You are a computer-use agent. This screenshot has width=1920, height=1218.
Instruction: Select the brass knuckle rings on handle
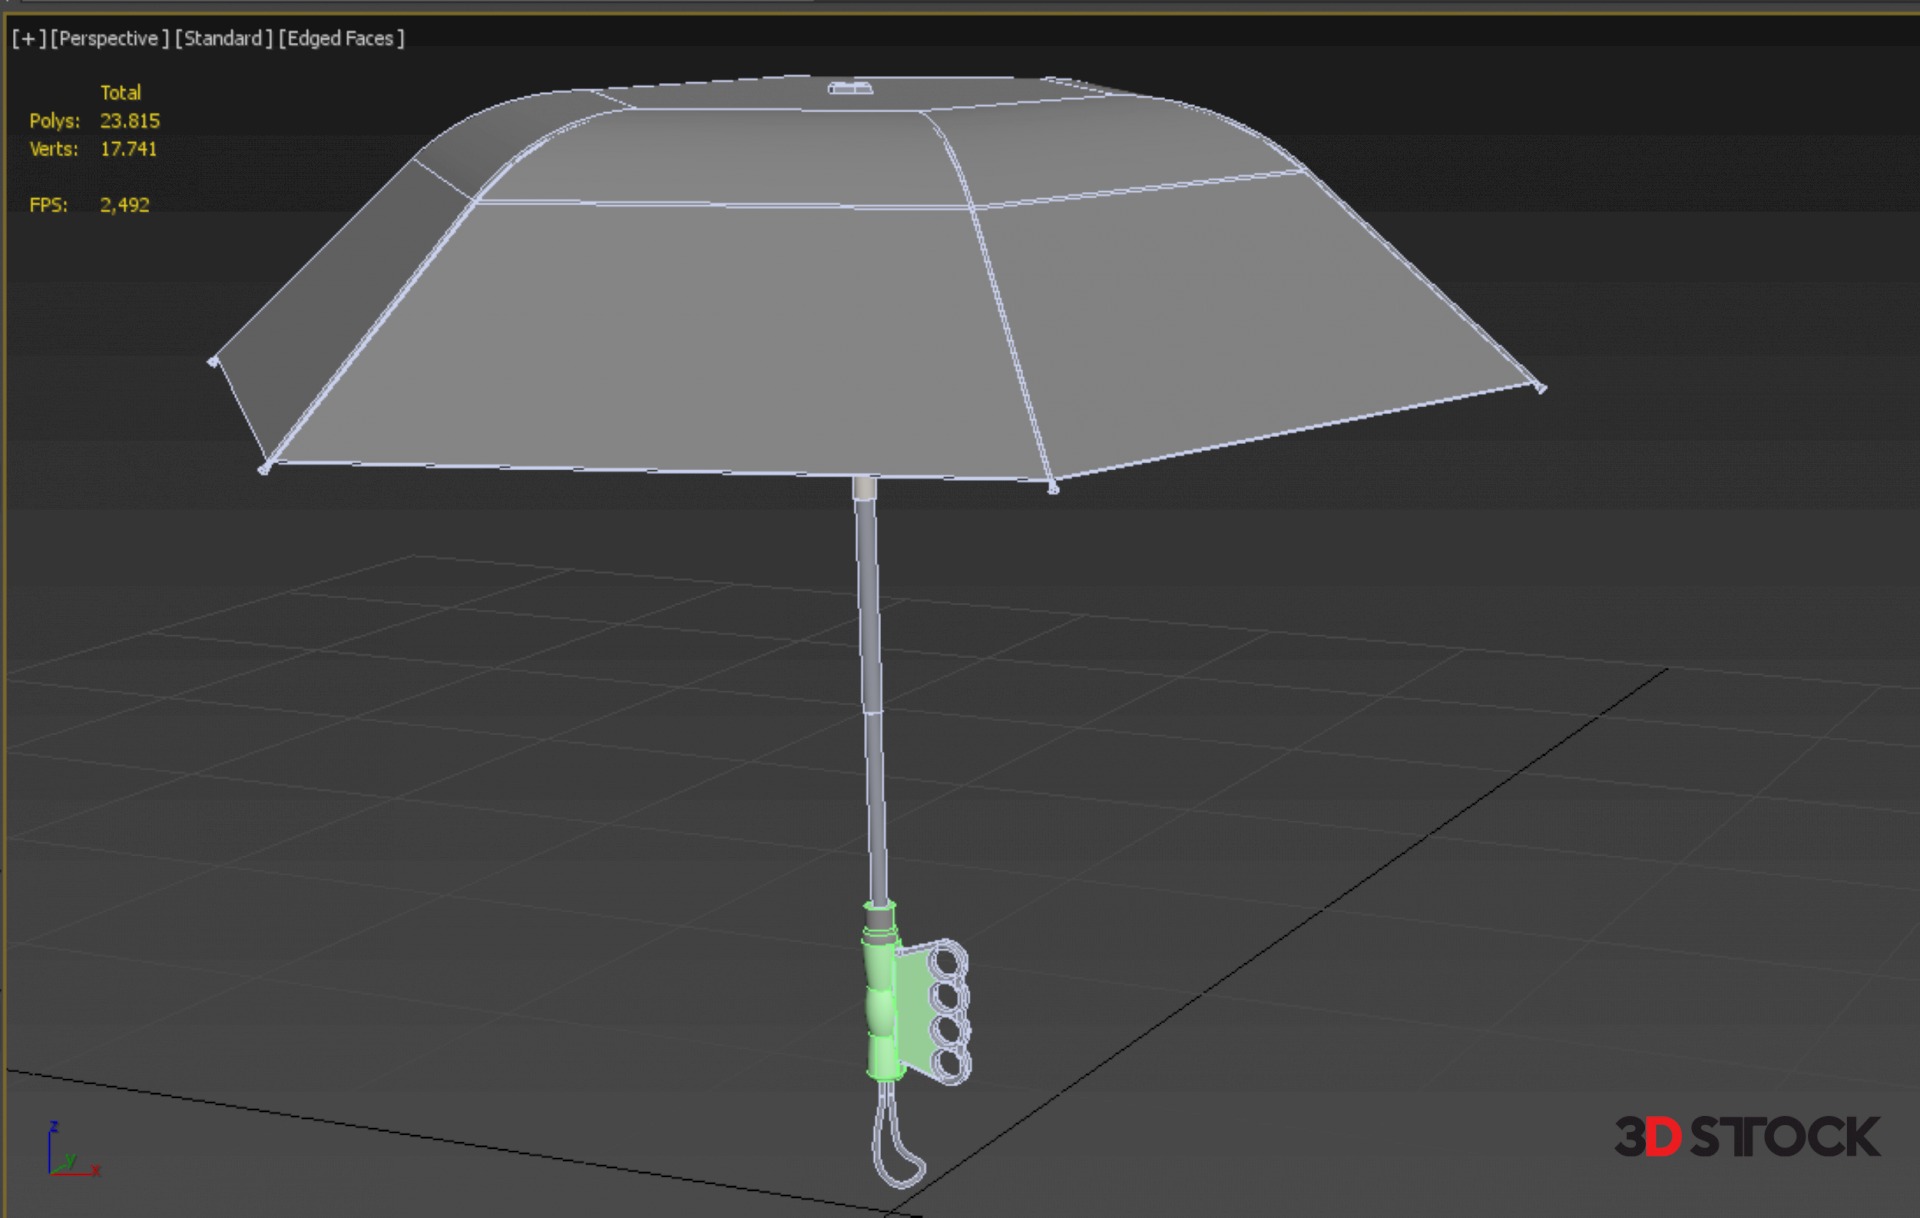[x=946, y=1012]
